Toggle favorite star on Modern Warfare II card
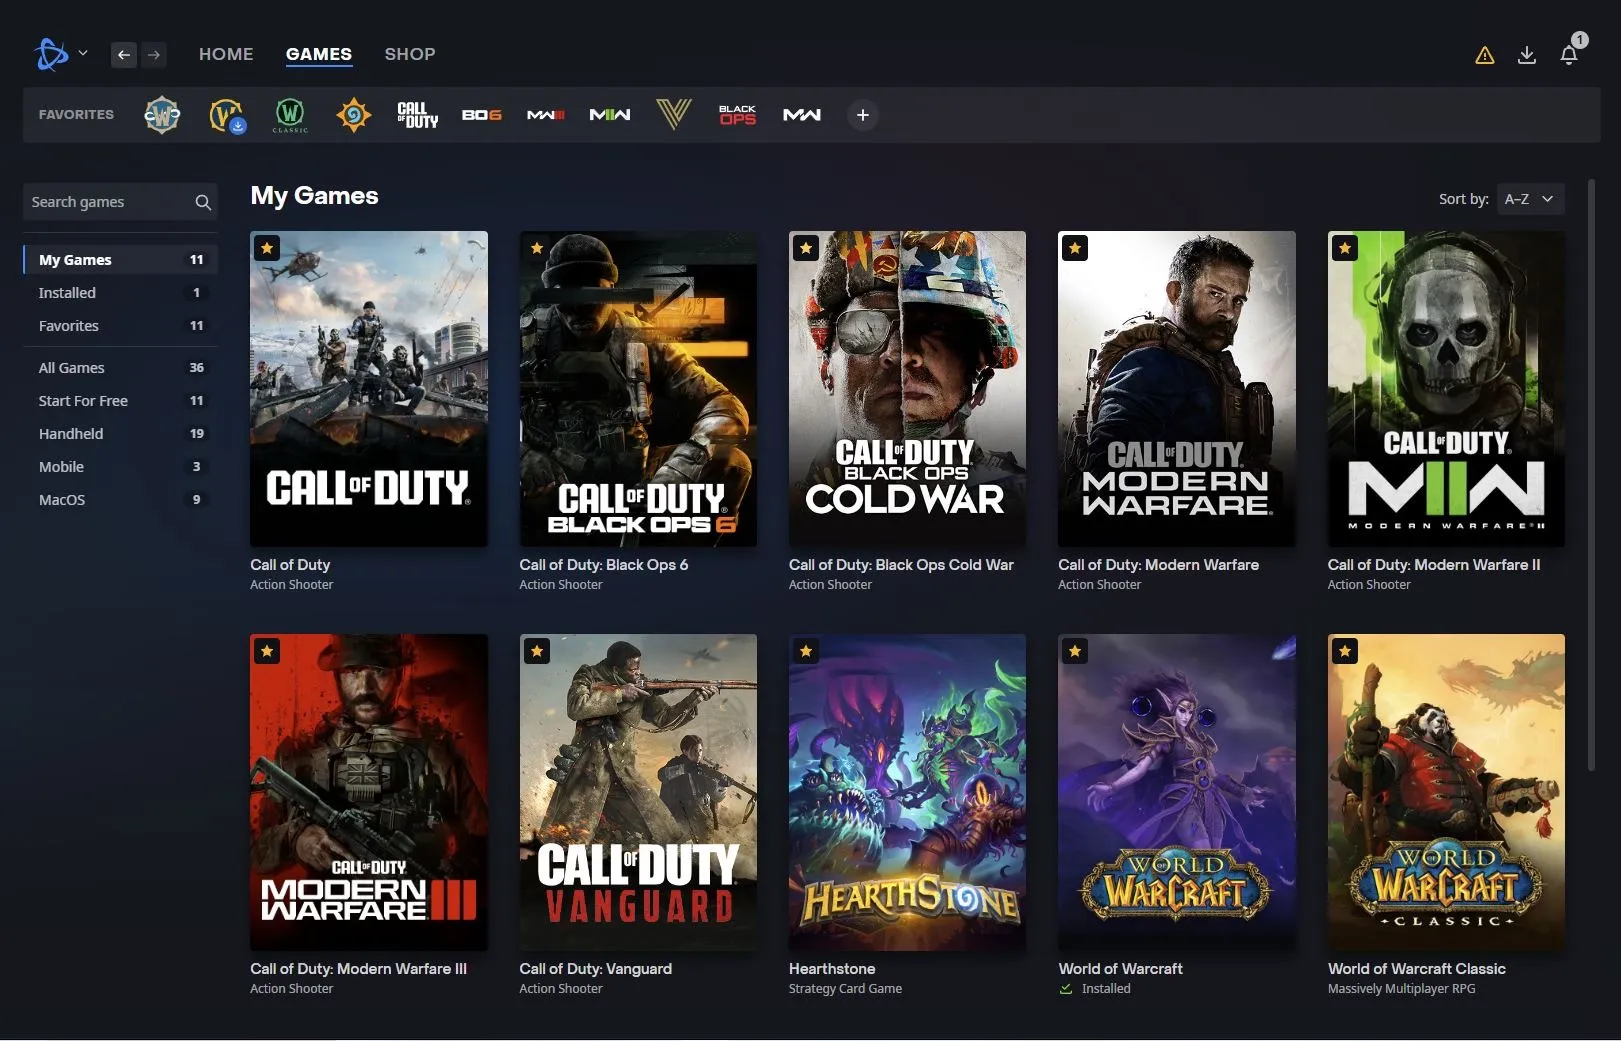Image resolution: width=1621 pixels, height=1041 pixels. click(1345, 248)
